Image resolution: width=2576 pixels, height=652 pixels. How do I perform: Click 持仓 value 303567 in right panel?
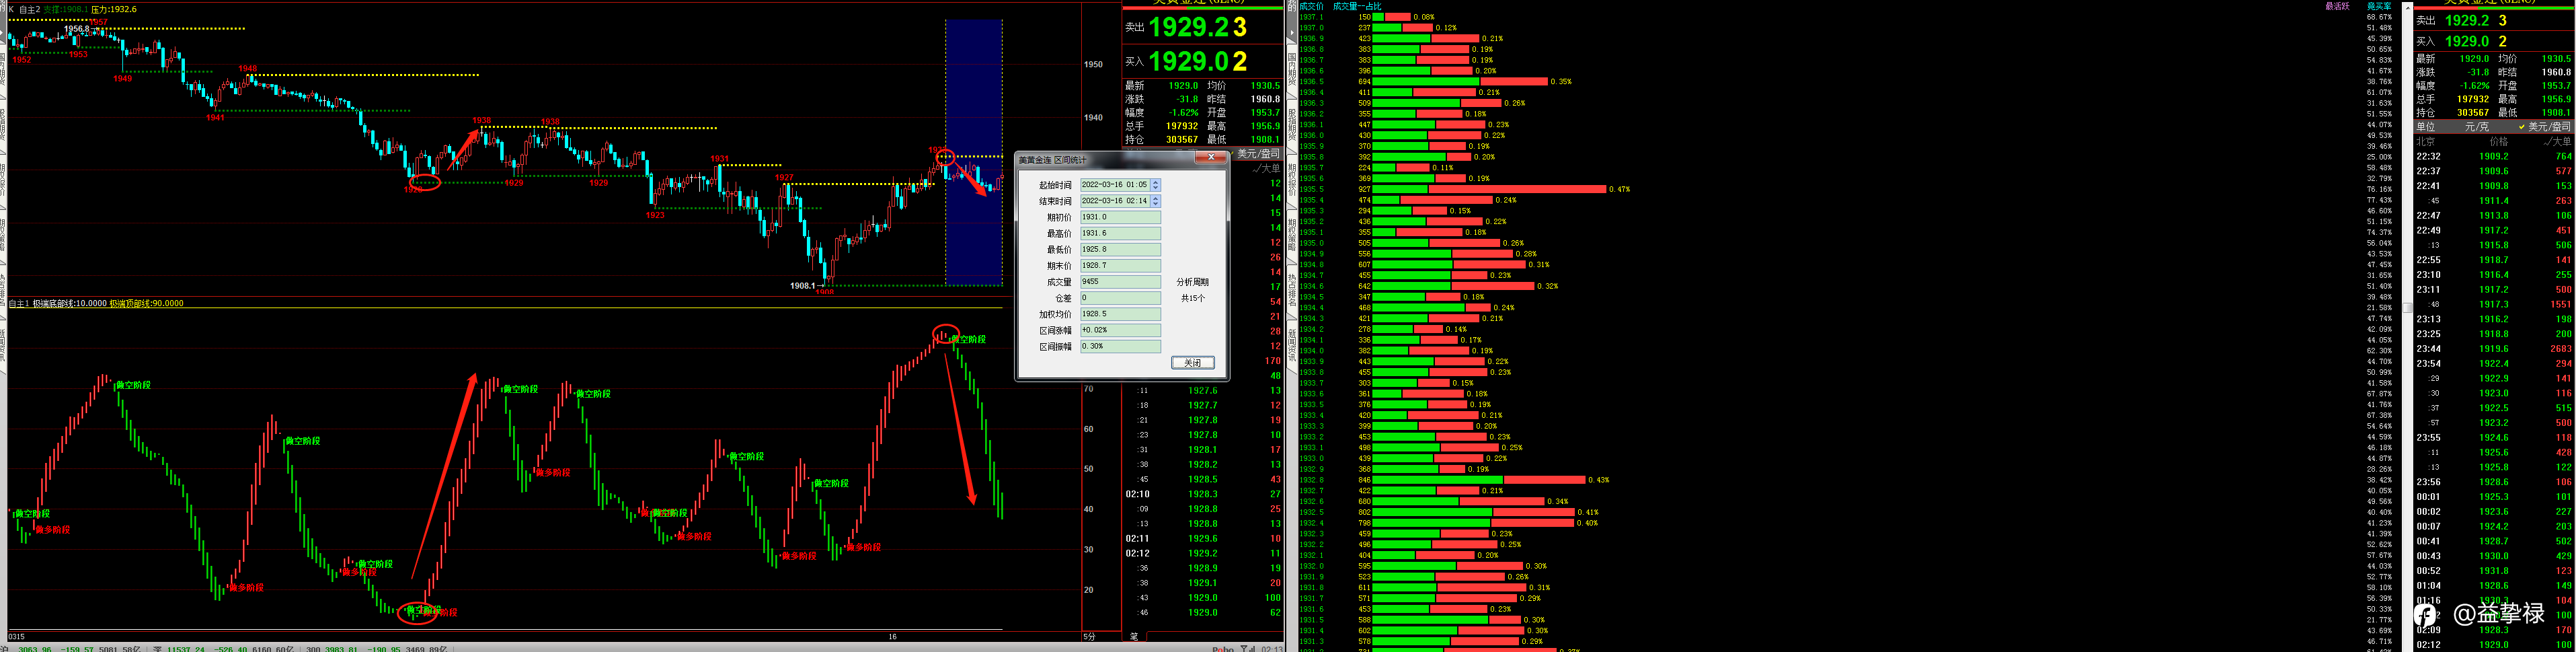(x=2473, y=112)
